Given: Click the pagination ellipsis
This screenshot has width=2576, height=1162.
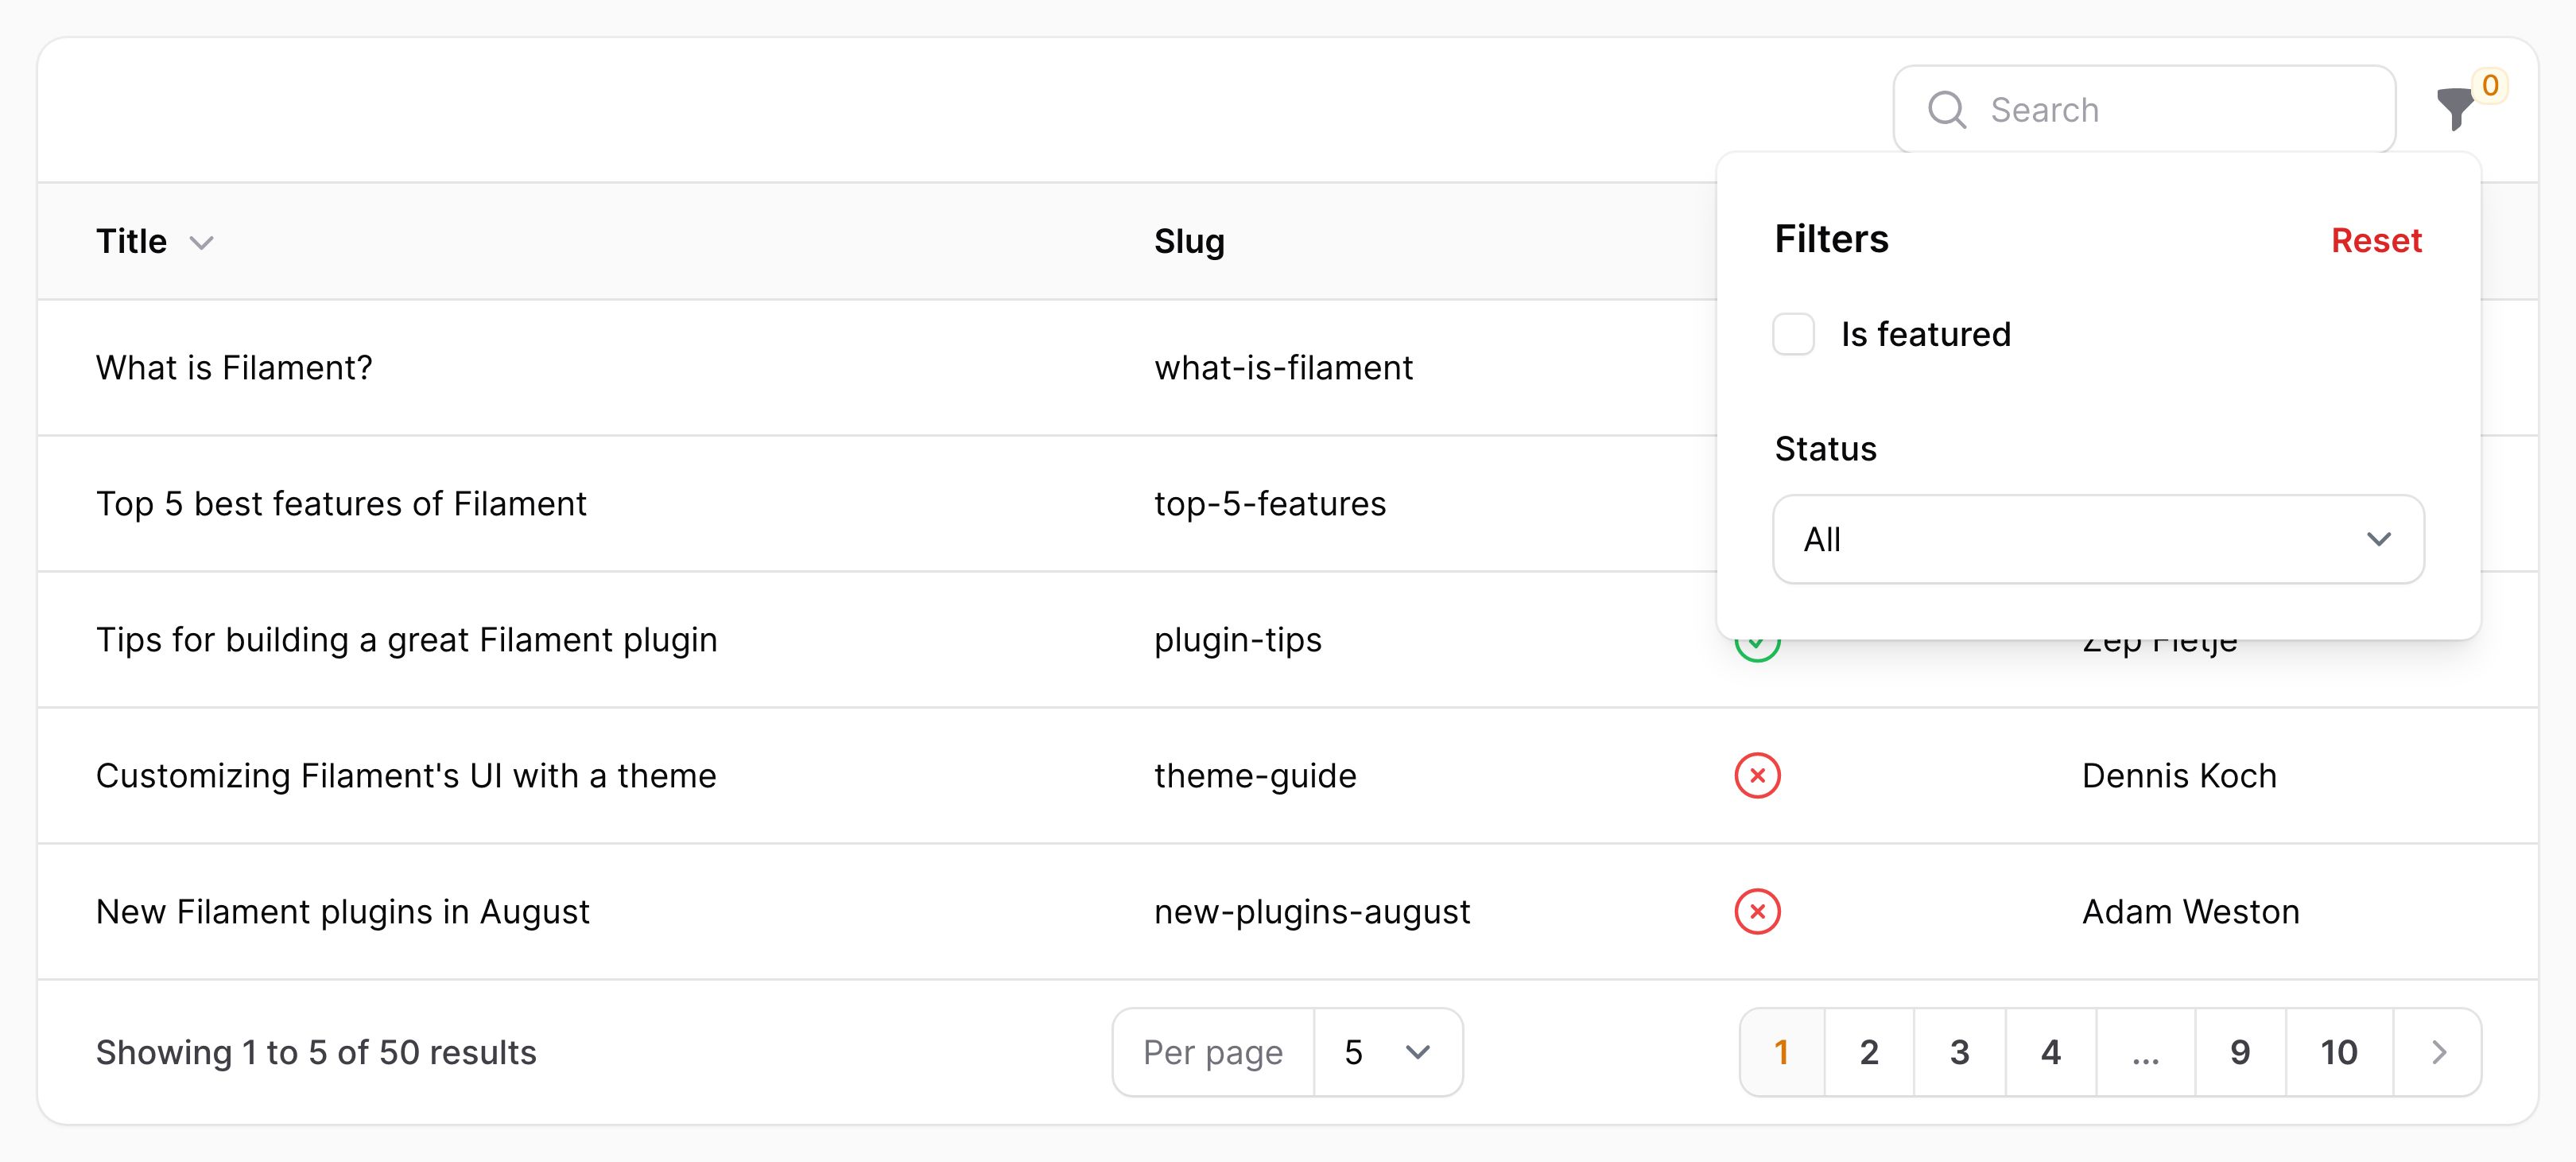Looking at the screenshot, I should click(x=2145, y=1052).
